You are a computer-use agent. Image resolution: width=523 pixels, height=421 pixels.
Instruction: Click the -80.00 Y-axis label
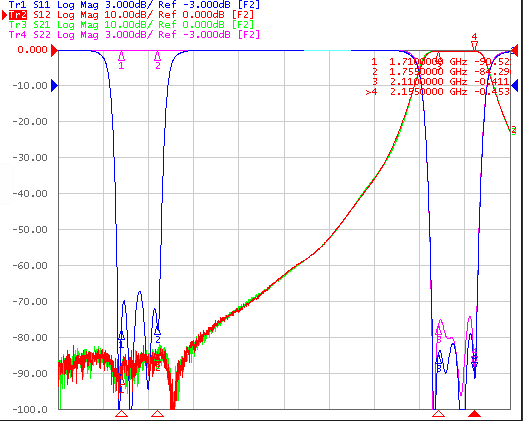point(30,338)
